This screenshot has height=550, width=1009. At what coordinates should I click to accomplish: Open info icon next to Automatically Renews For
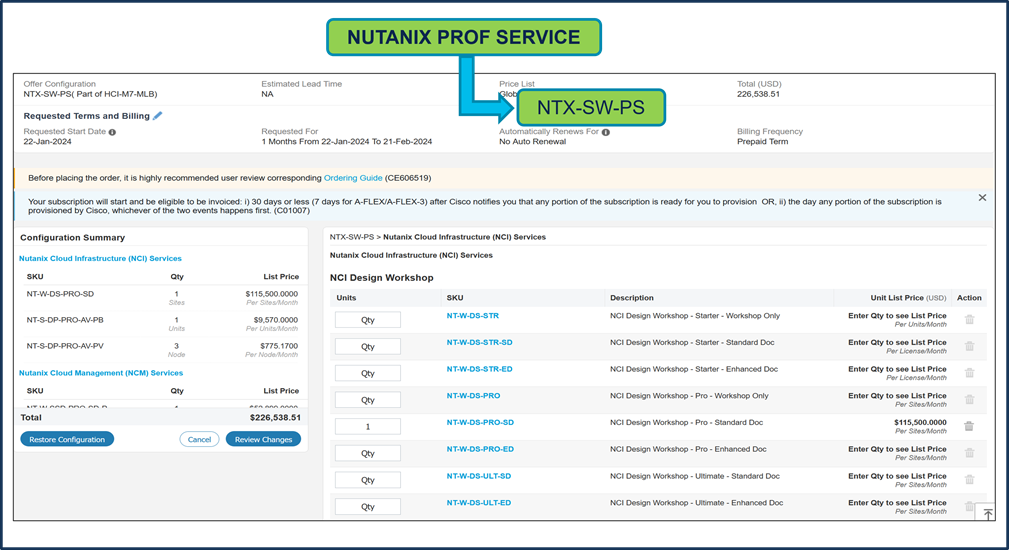[606, 132]
